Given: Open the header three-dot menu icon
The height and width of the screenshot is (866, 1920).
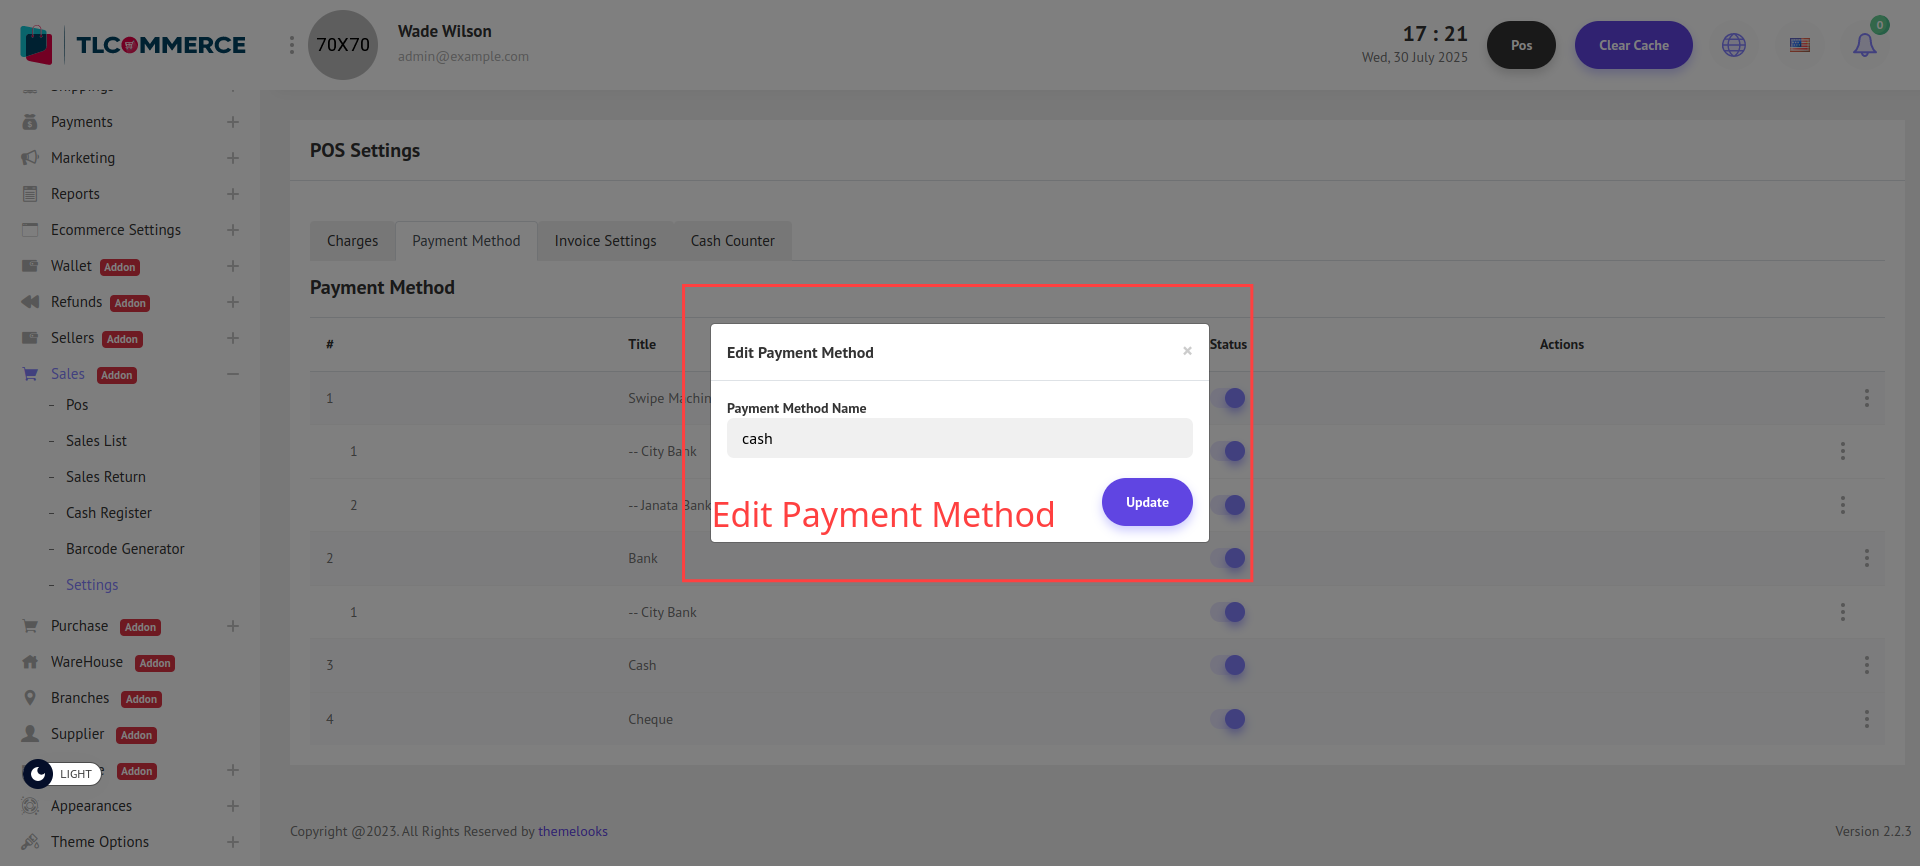Looking at the screenshot, I should point(291,45).
